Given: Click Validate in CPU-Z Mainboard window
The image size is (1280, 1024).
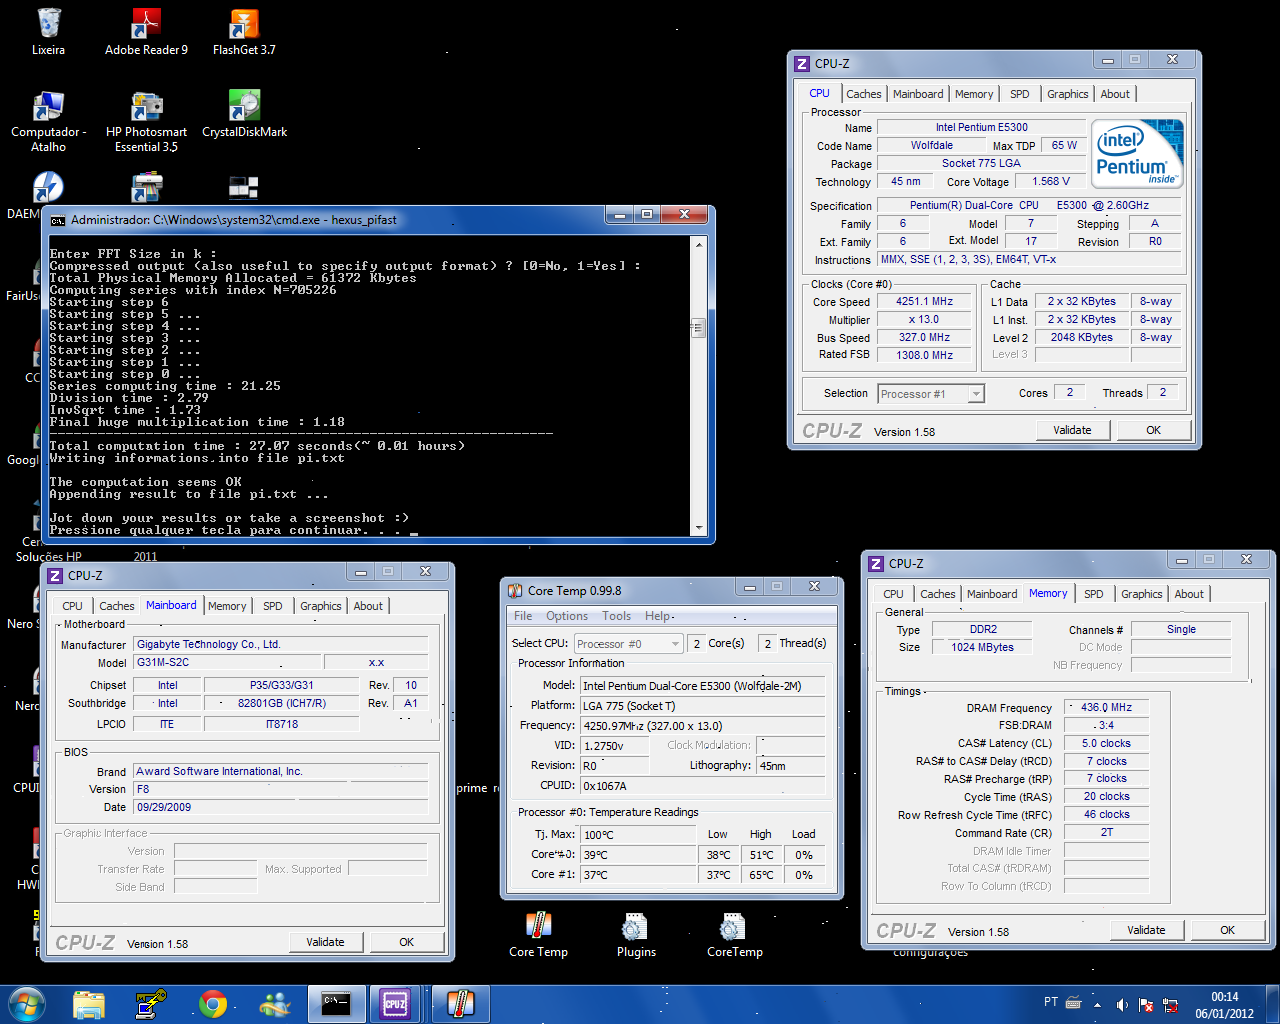Looking at the screenshot, I should click(x=325, y=942).
